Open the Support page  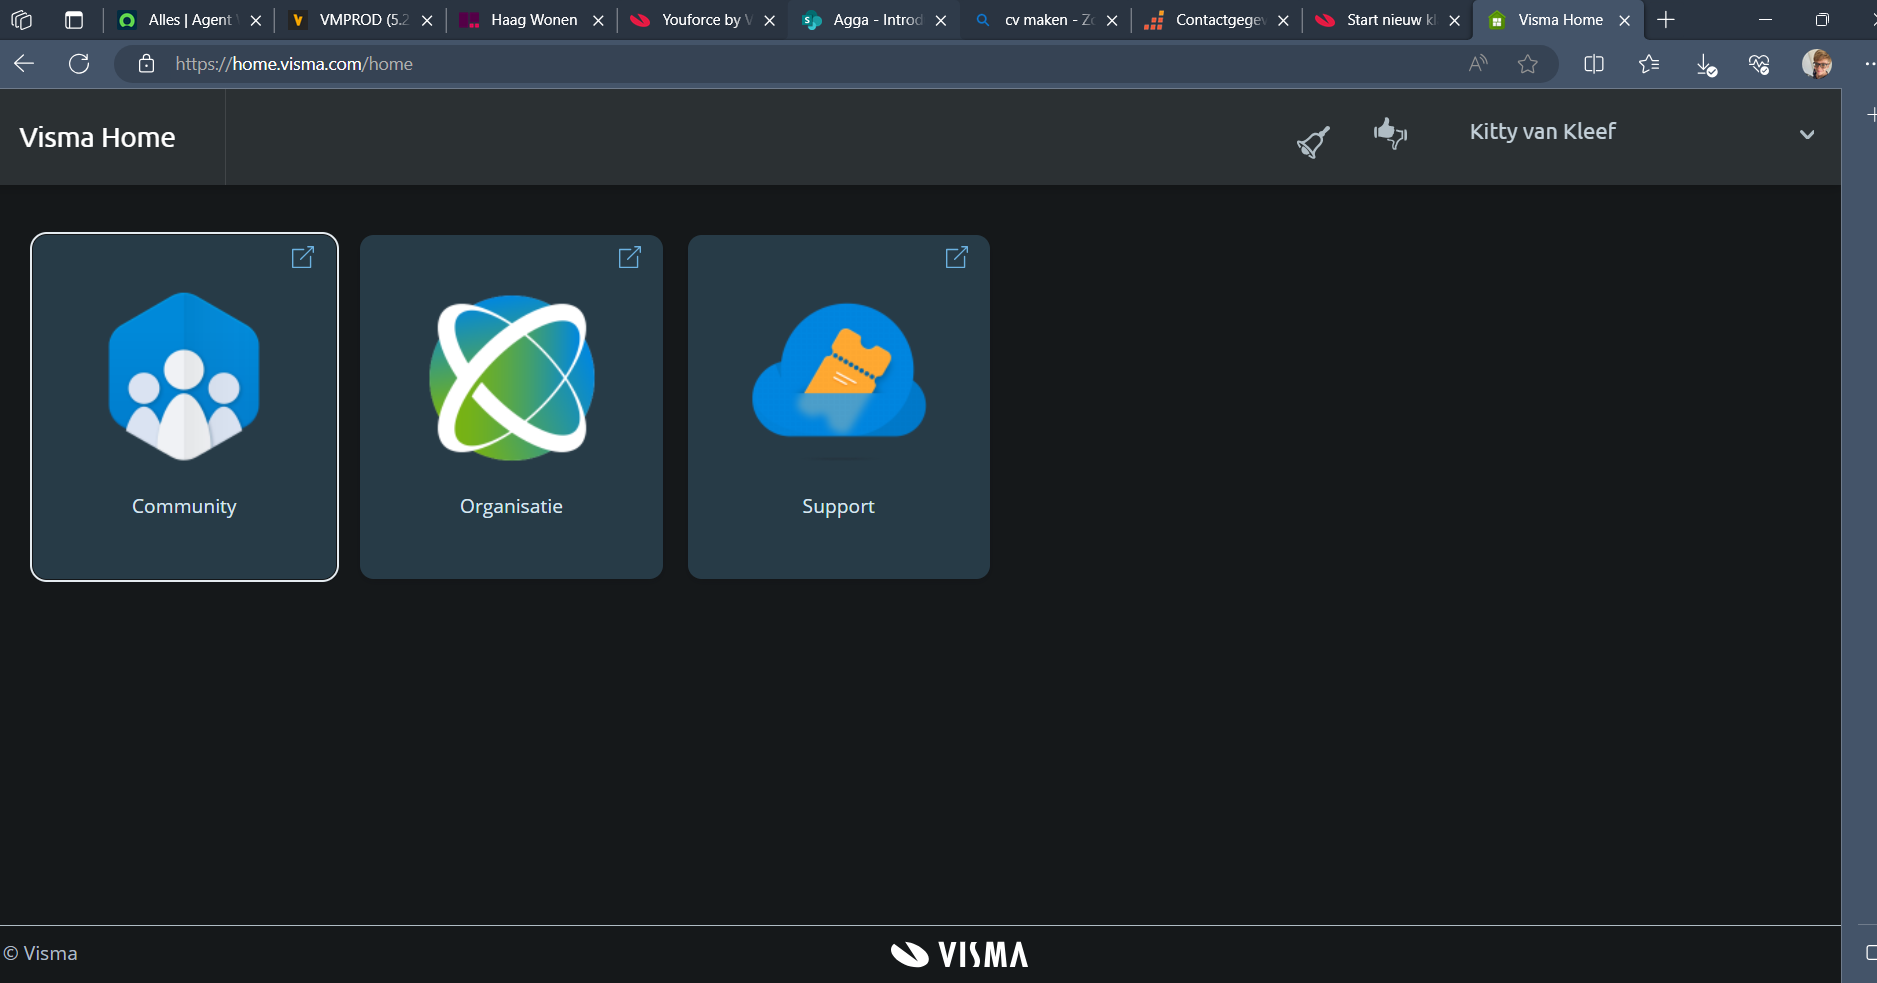838,505
